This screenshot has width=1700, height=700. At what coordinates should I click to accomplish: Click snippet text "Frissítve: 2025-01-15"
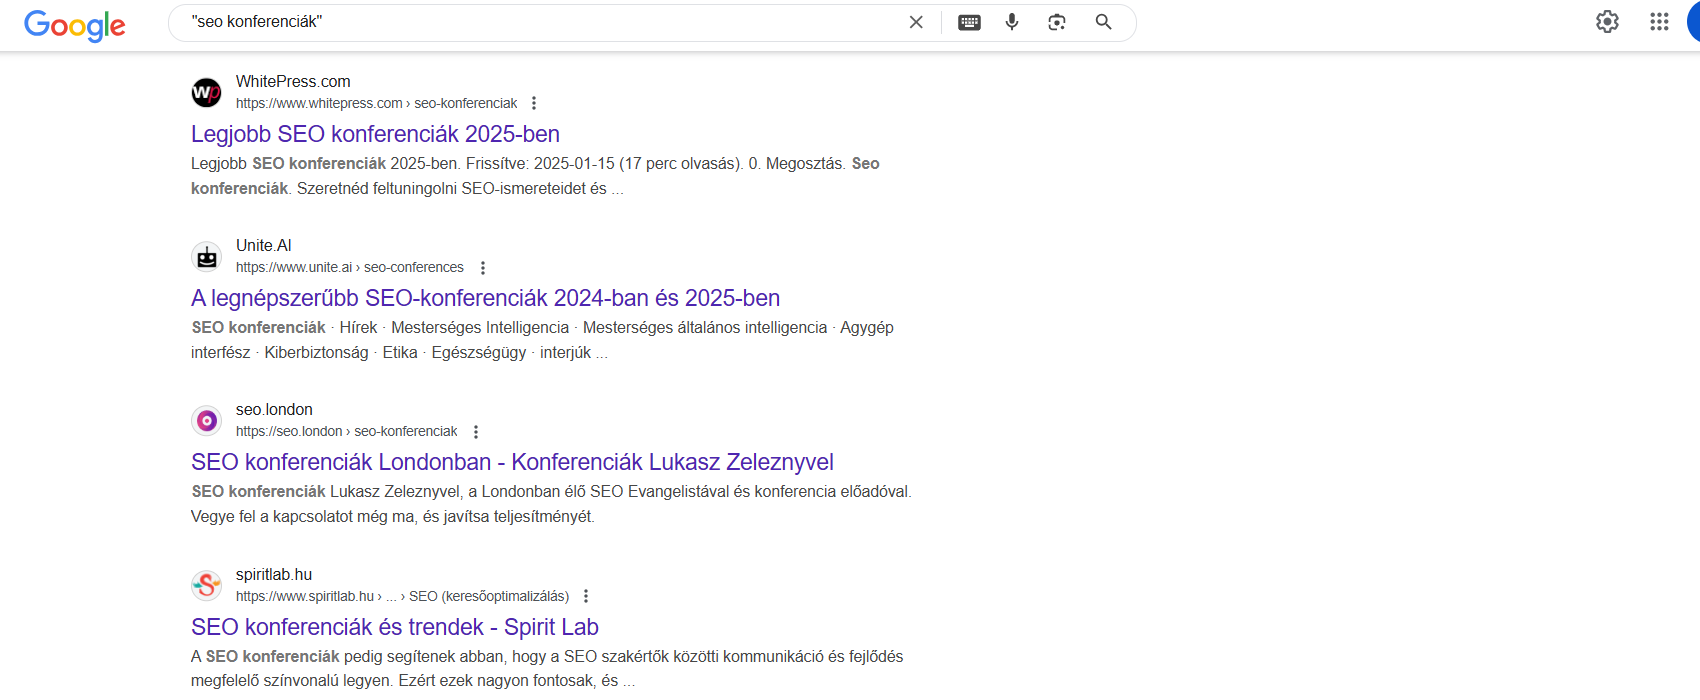click(540, 163)
